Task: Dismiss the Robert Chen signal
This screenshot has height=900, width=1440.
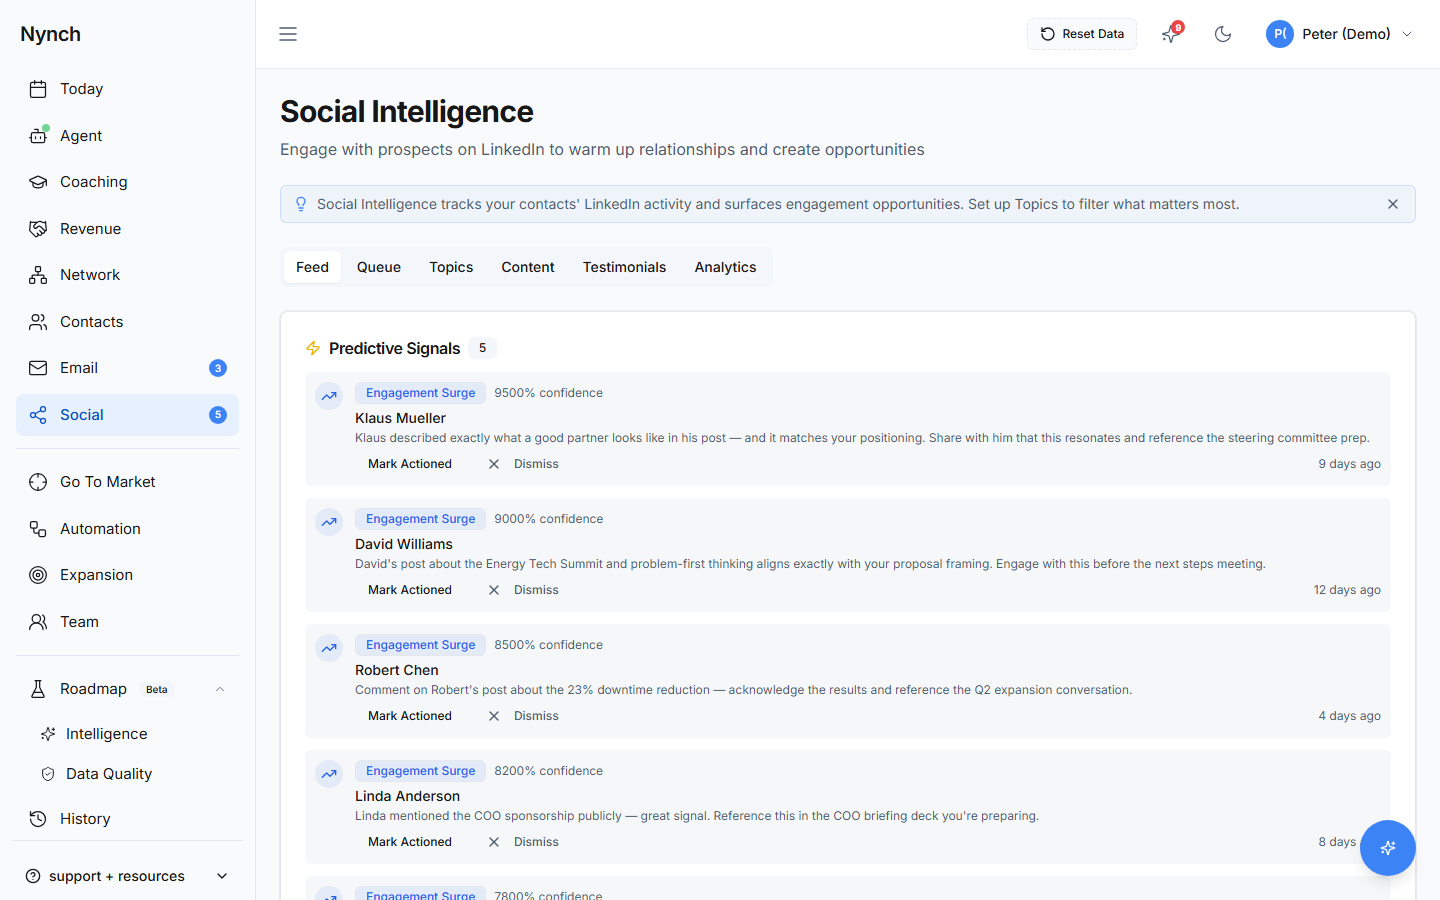Action: pos(523,716)
